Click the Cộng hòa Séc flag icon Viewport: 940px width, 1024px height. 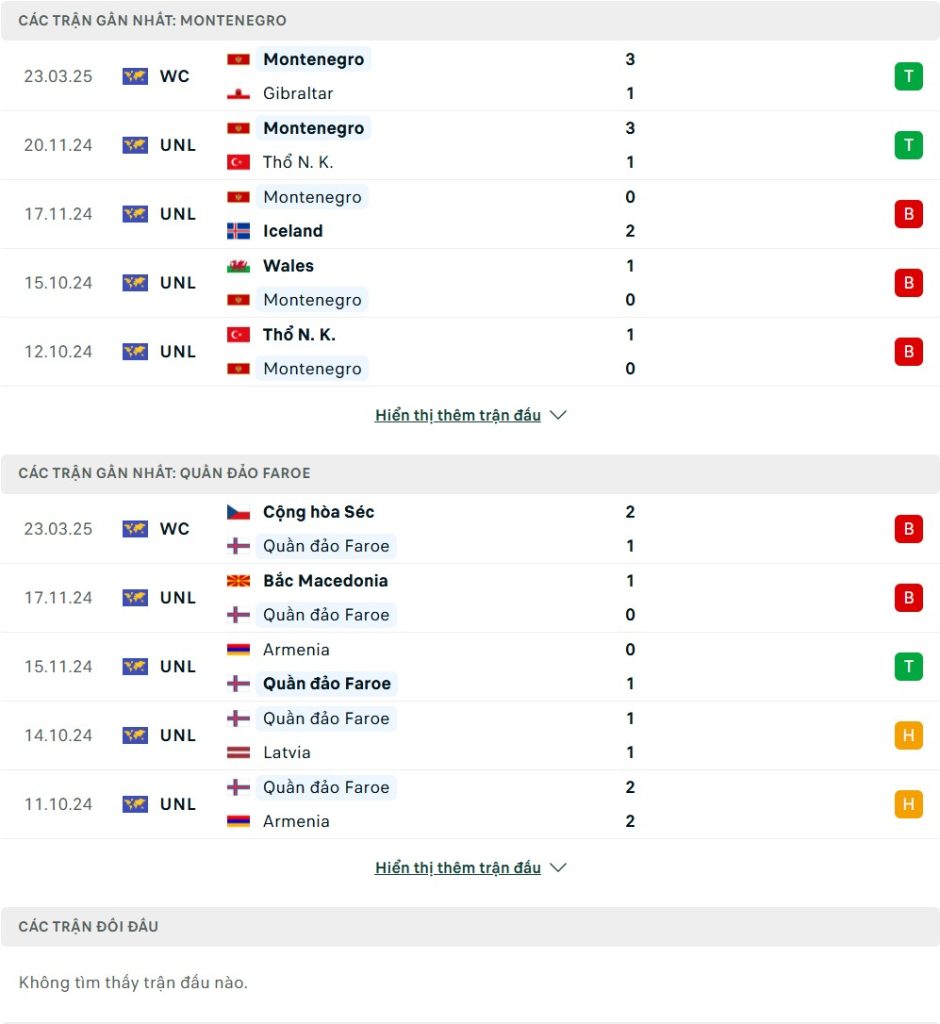click(x=238, y=512)
